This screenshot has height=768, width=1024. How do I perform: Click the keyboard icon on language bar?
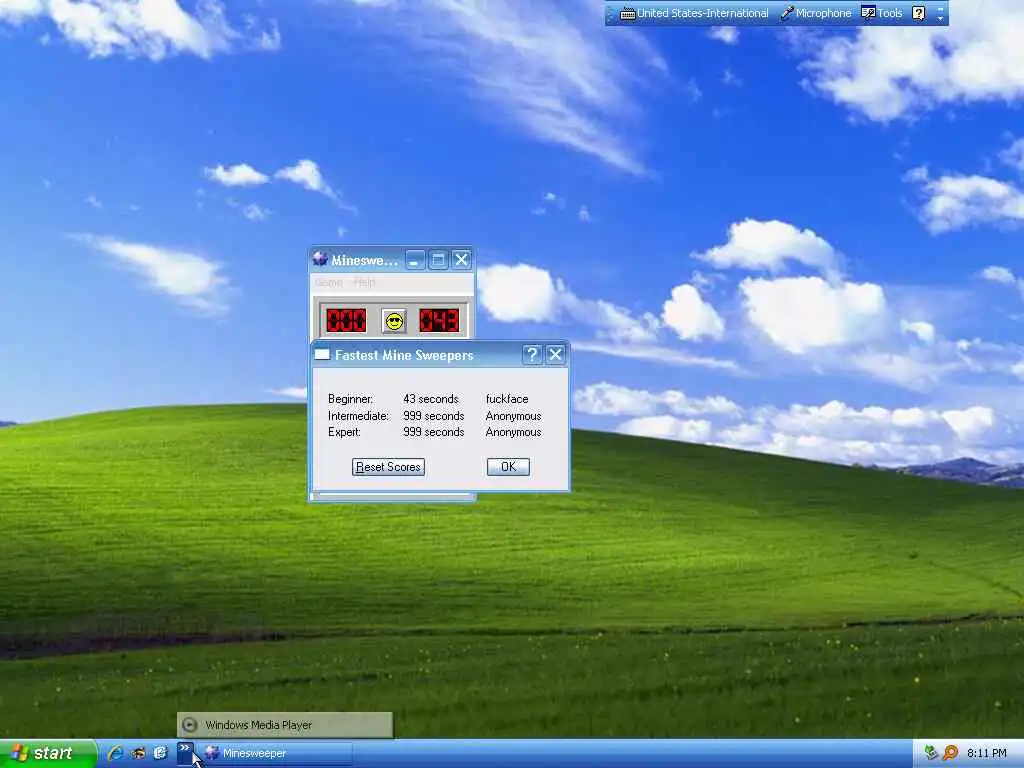(x=627, y=14)
